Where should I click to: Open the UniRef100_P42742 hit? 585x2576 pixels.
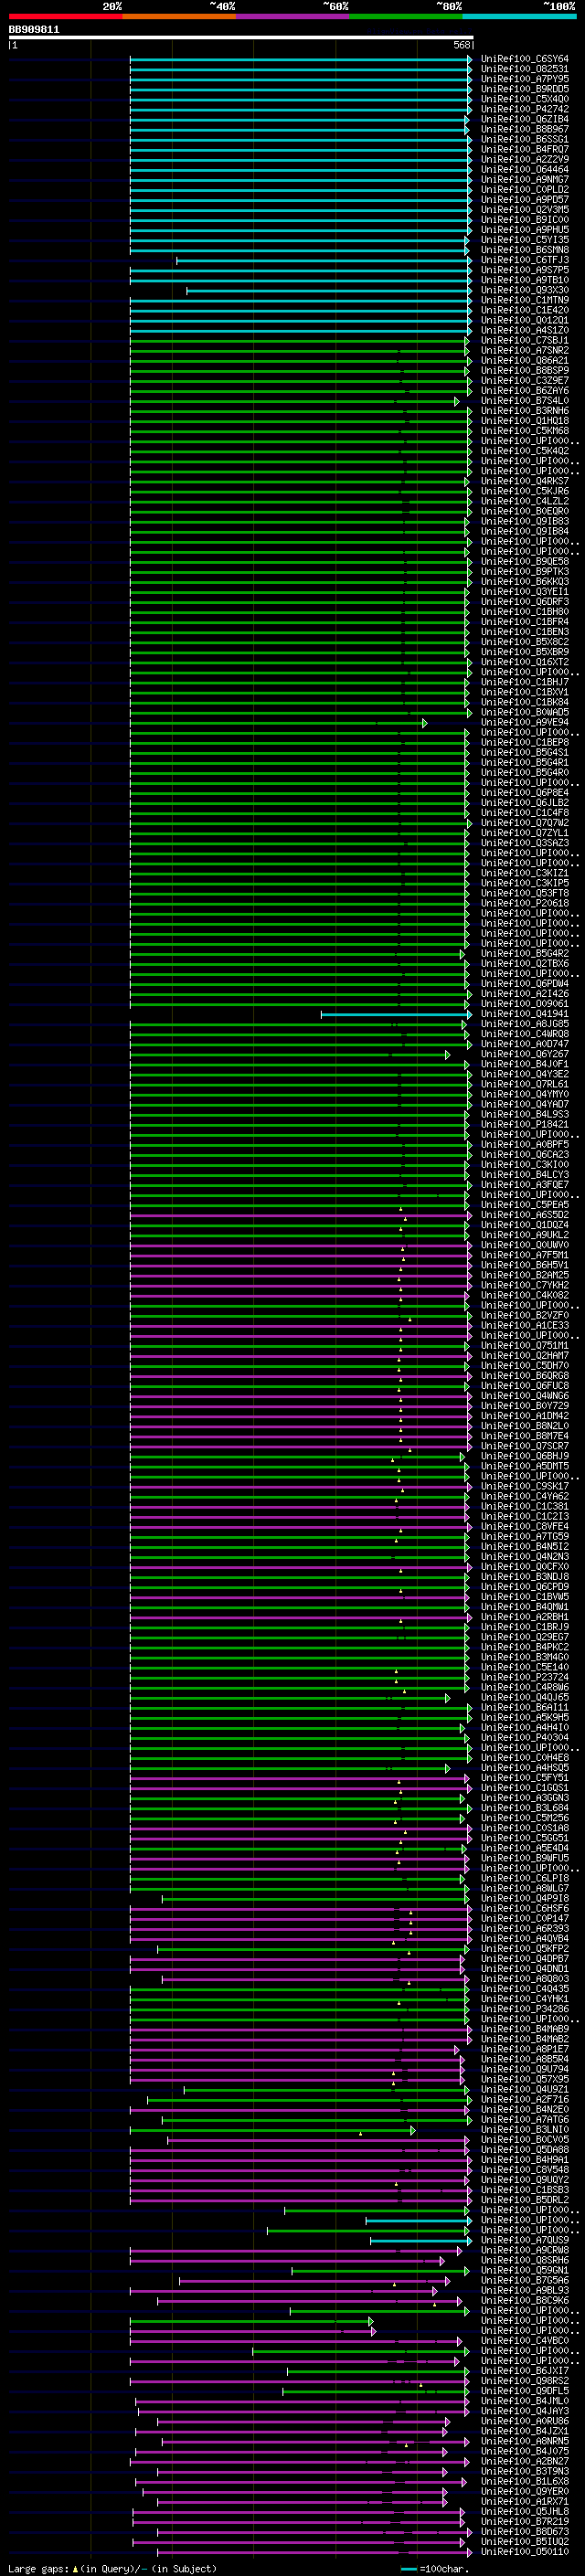[x=525, y=109]
